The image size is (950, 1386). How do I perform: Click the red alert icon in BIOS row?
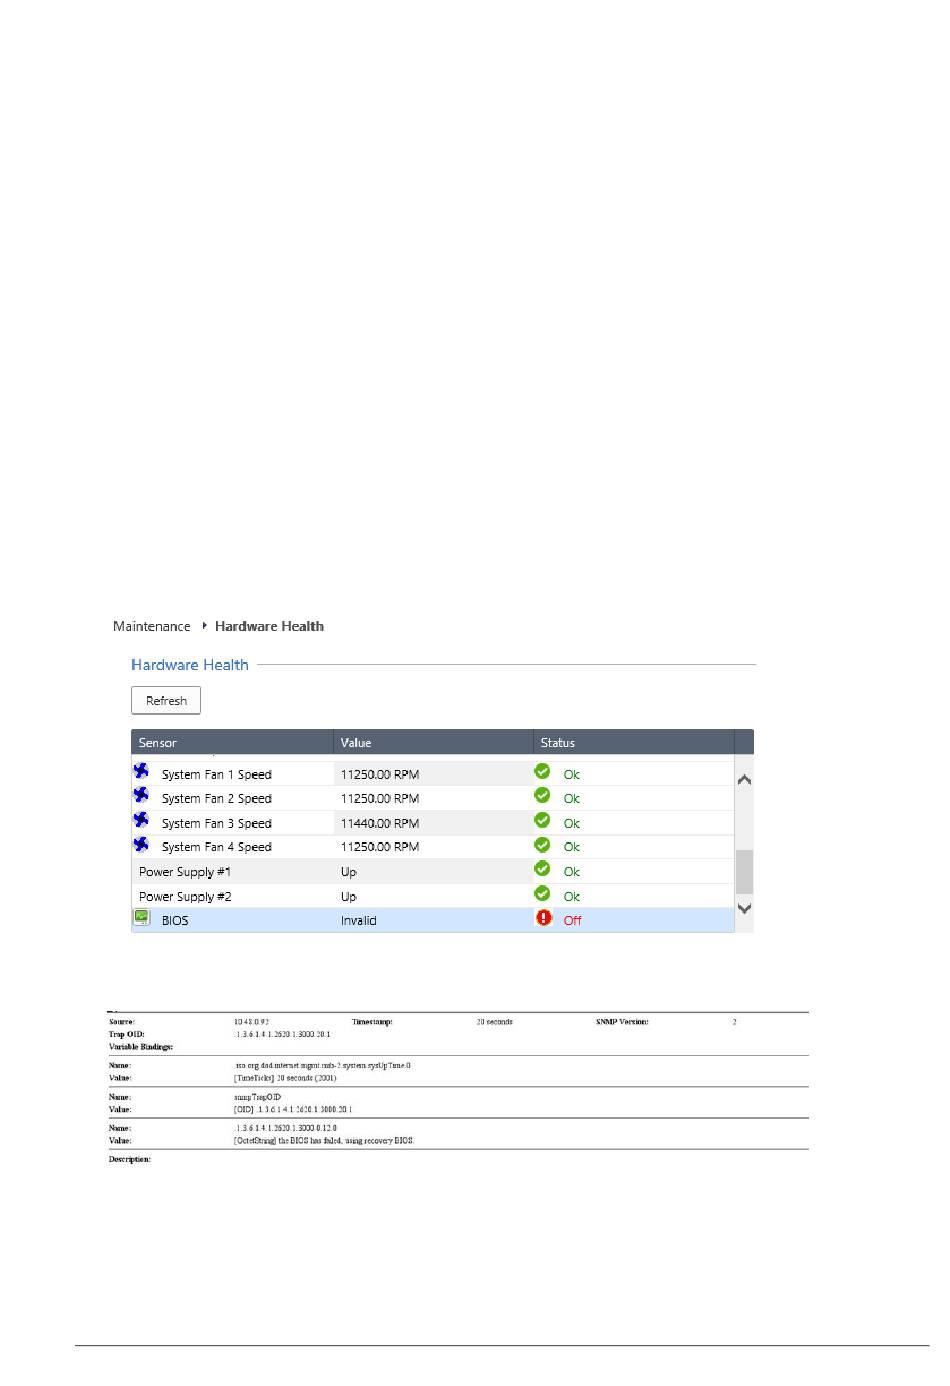pos(543,918)
